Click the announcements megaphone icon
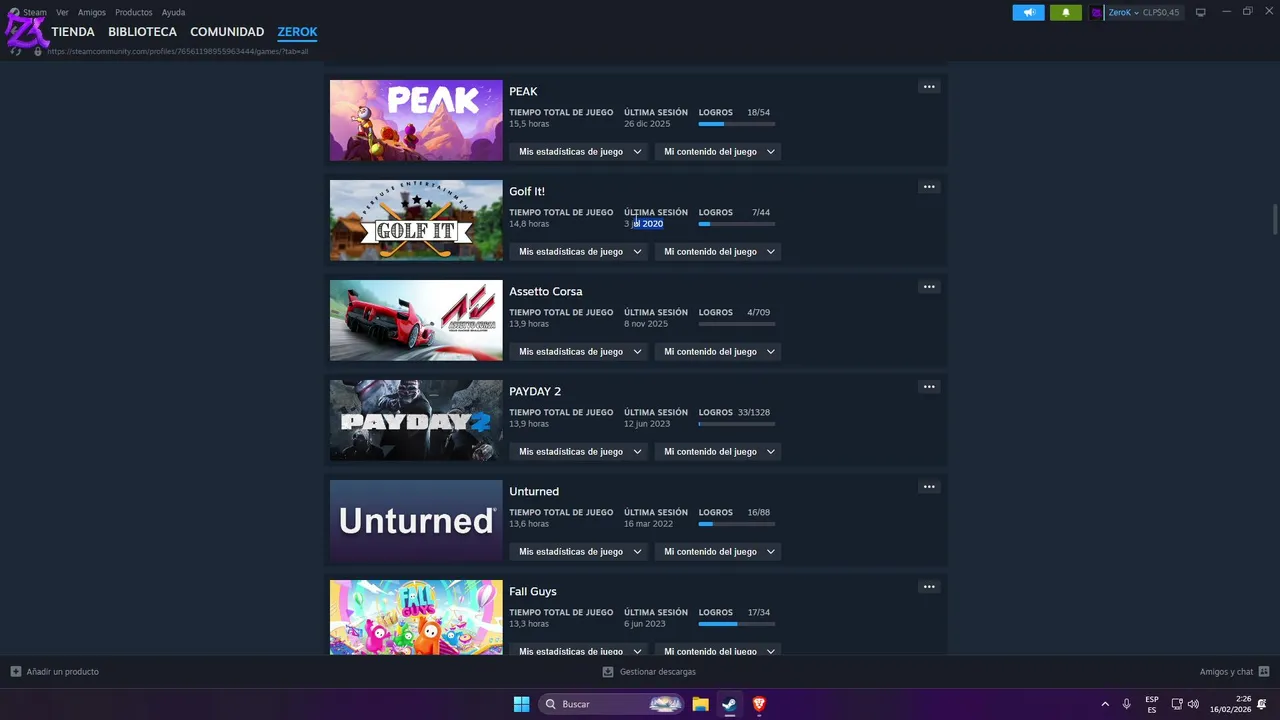1280x720 pixels. [x=1028, y=13]
